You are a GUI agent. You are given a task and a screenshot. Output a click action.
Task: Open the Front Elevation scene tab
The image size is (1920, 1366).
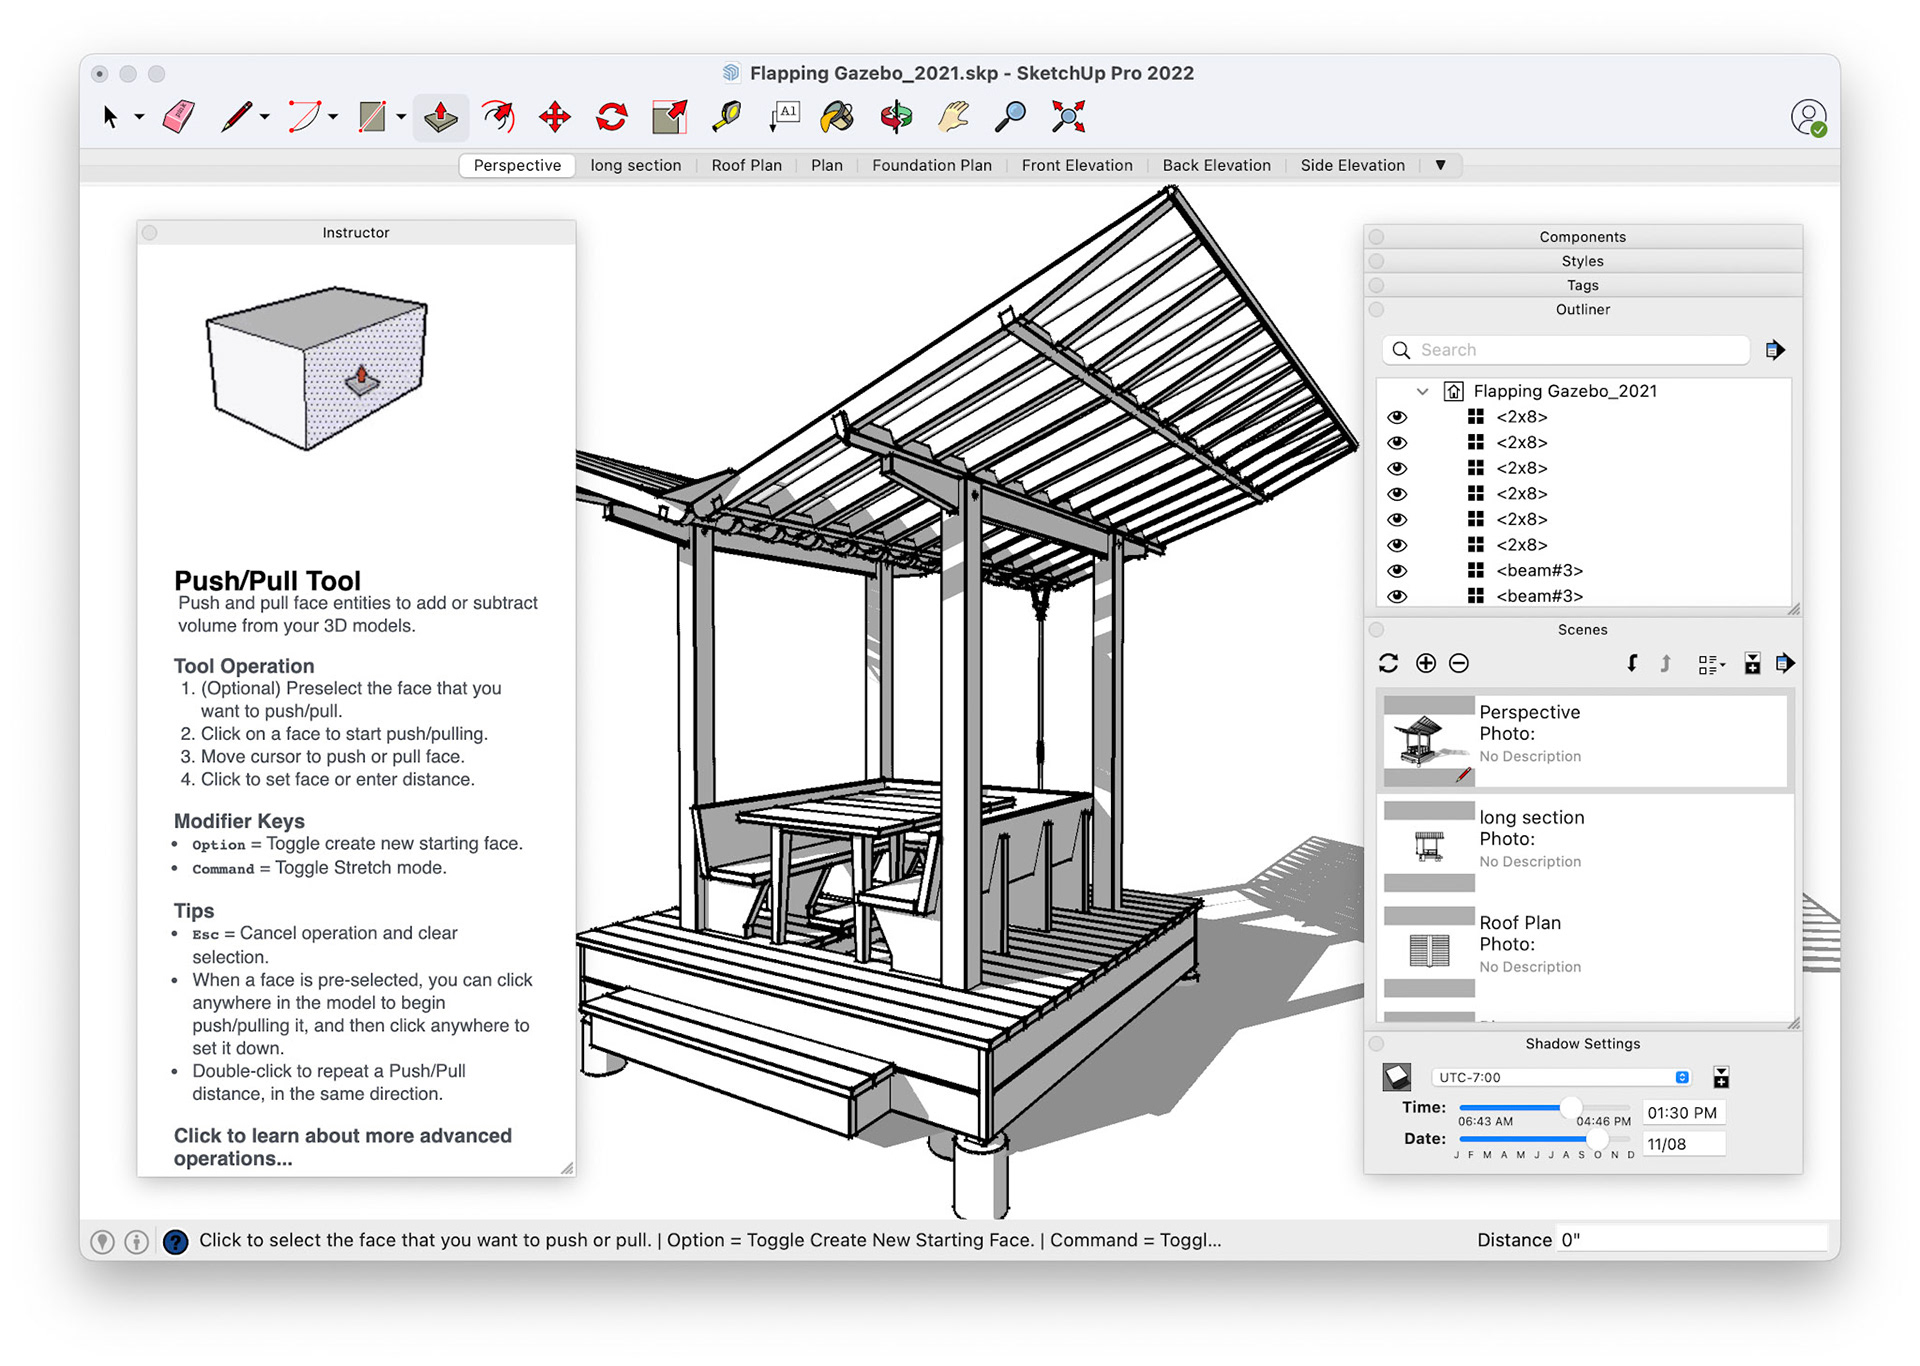tap(1076, 165)
